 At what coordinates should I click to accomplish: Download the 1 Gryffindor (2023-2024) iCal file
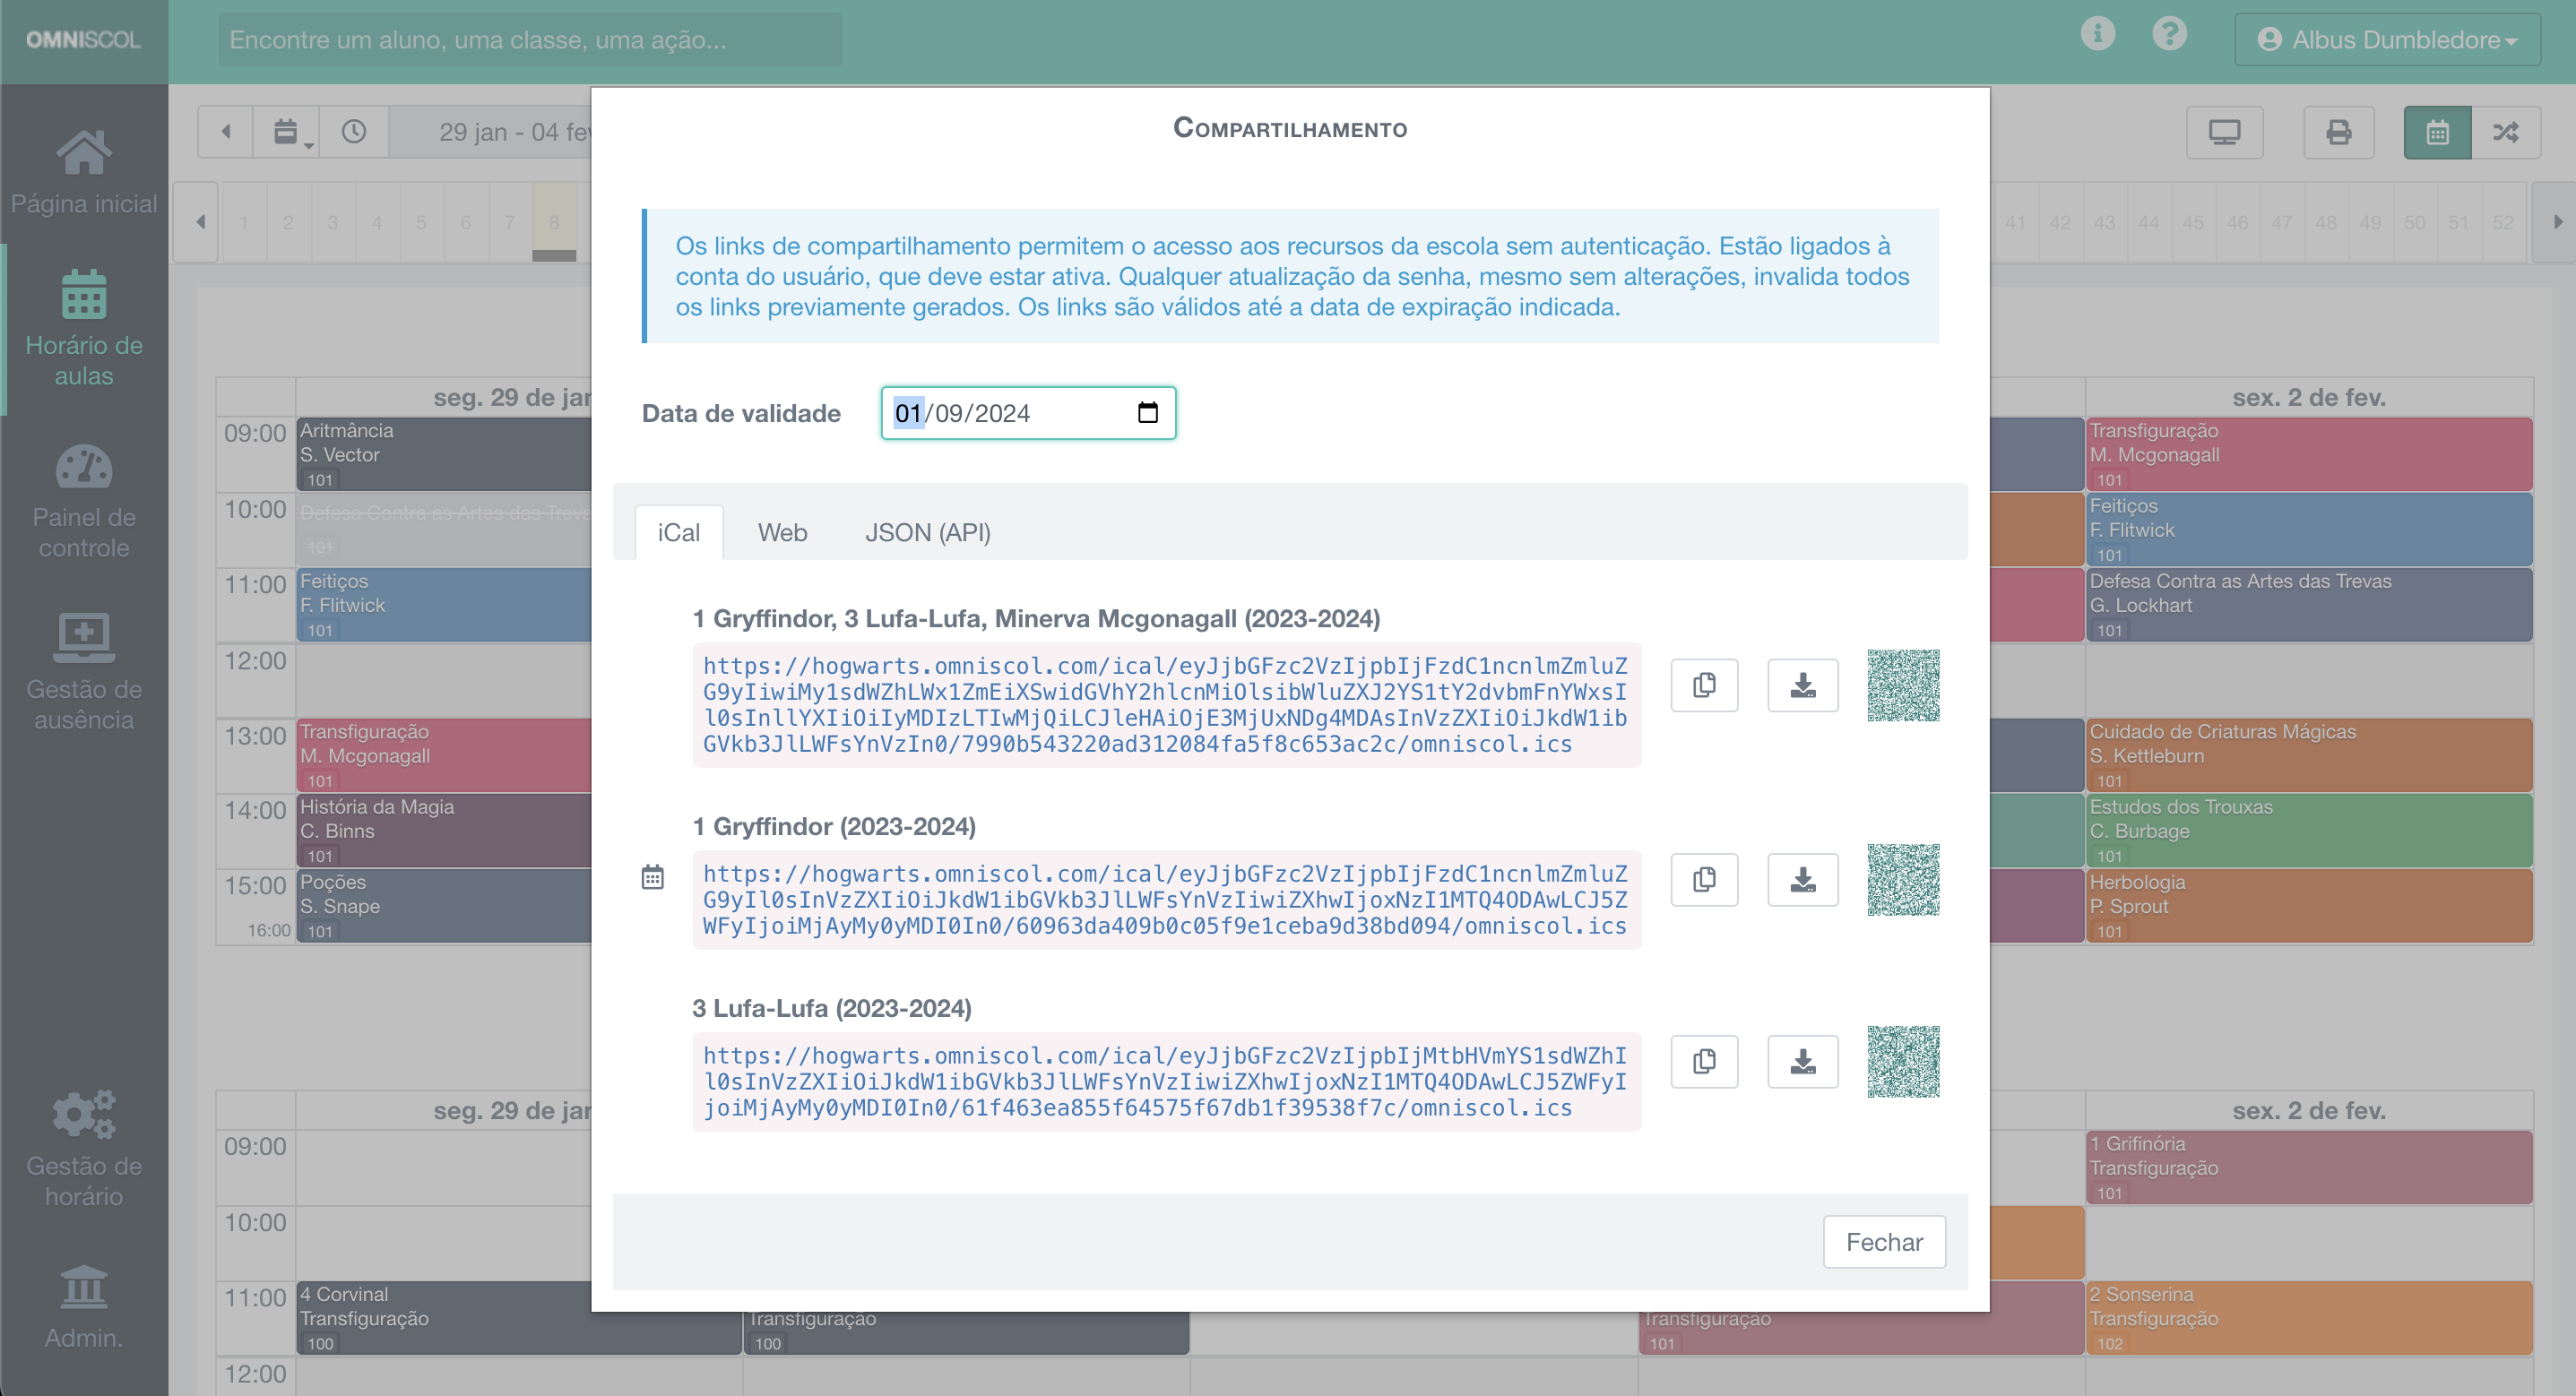[x=1803, y=879]
